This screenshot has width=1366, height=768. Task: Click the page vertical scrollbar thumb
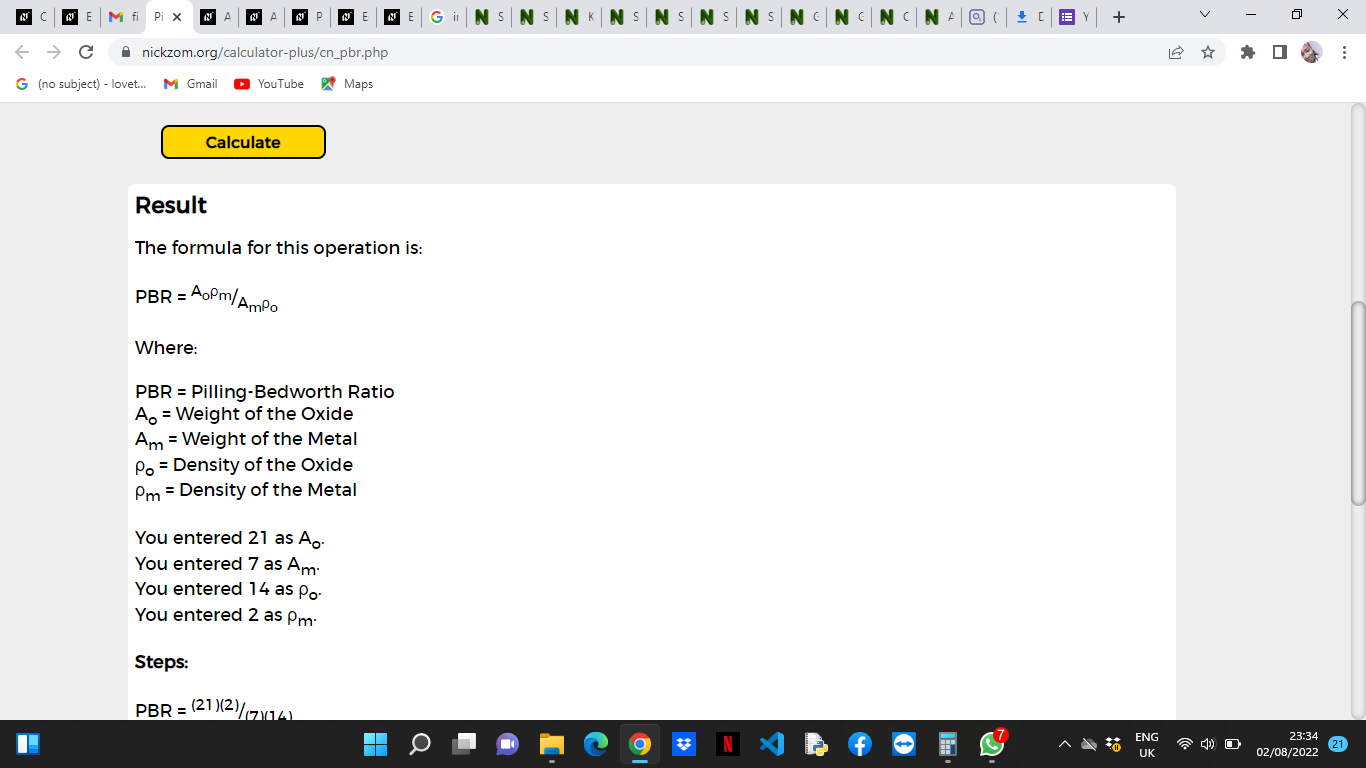(x=1357, y=403)
